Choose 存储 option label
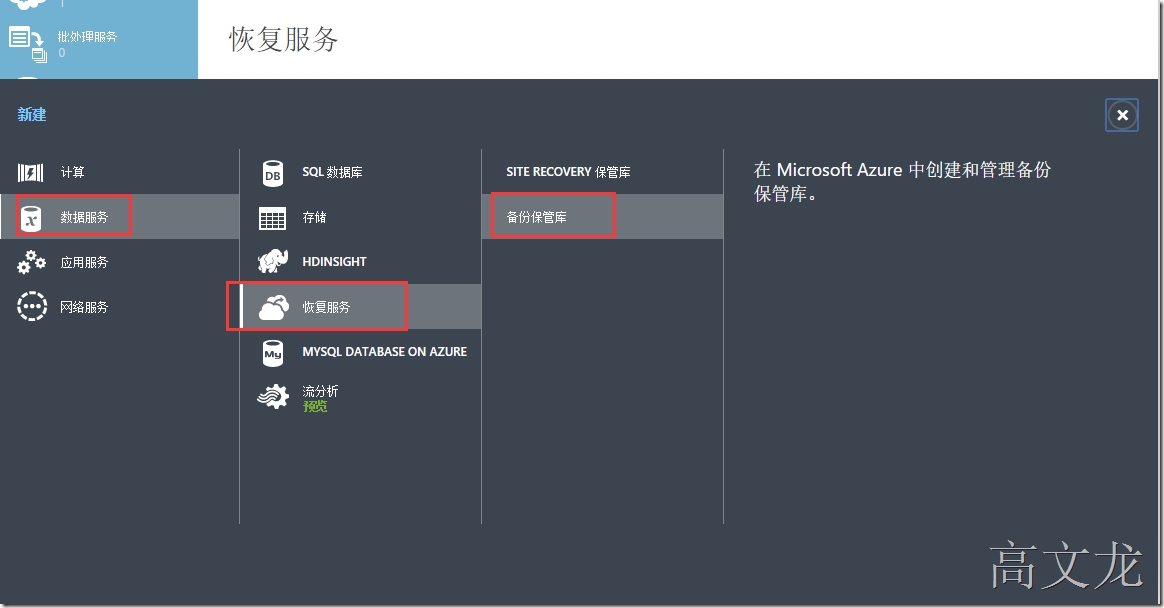 click(x=314, y=217)
